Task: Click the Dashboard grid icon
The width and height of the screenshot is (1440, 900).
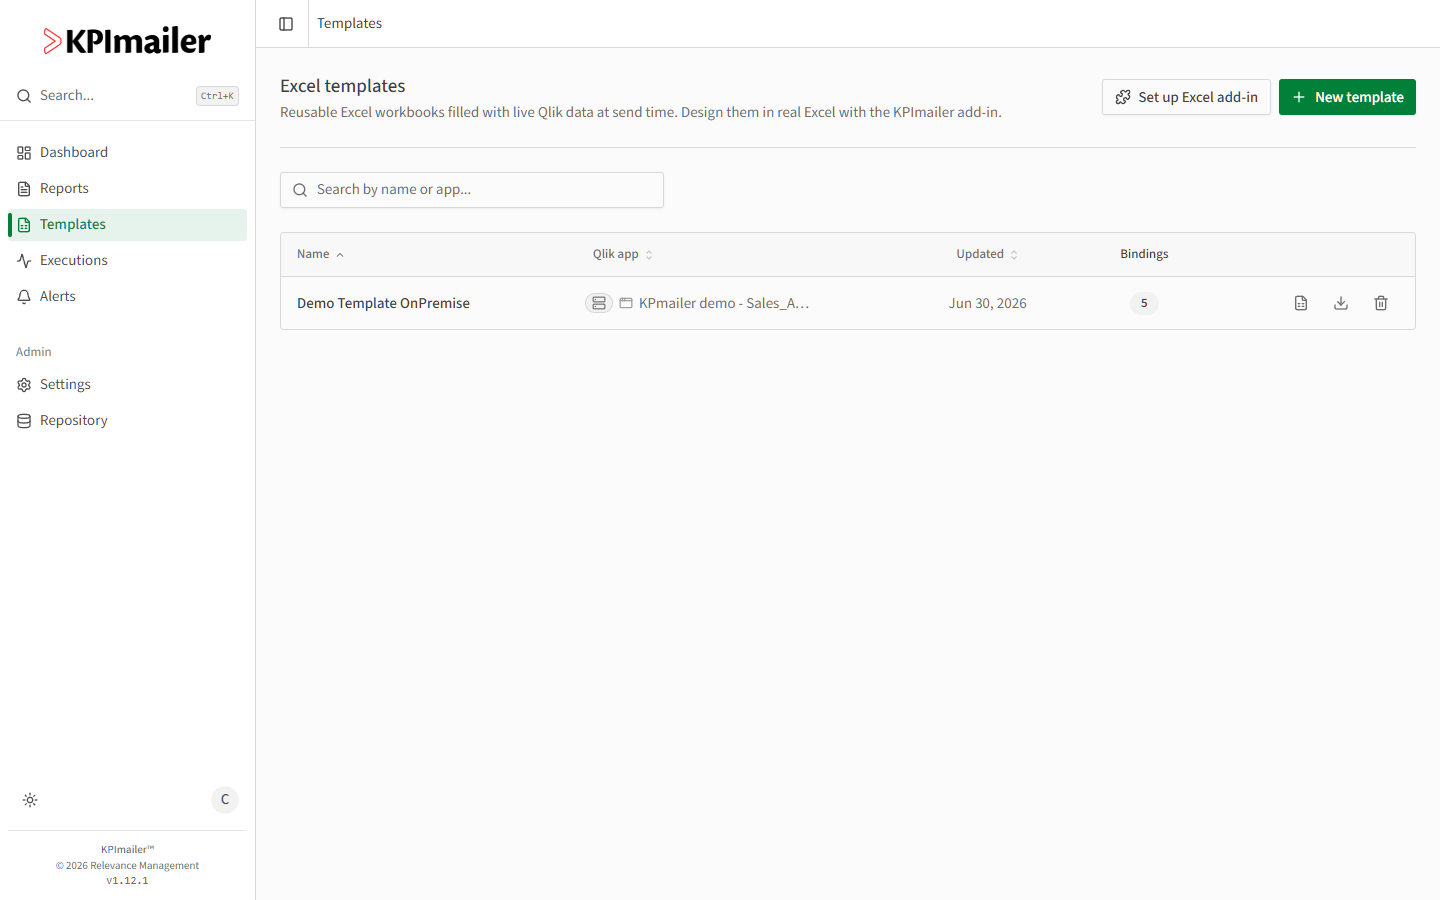Action: pyautogui.click(x=24, y=153)
